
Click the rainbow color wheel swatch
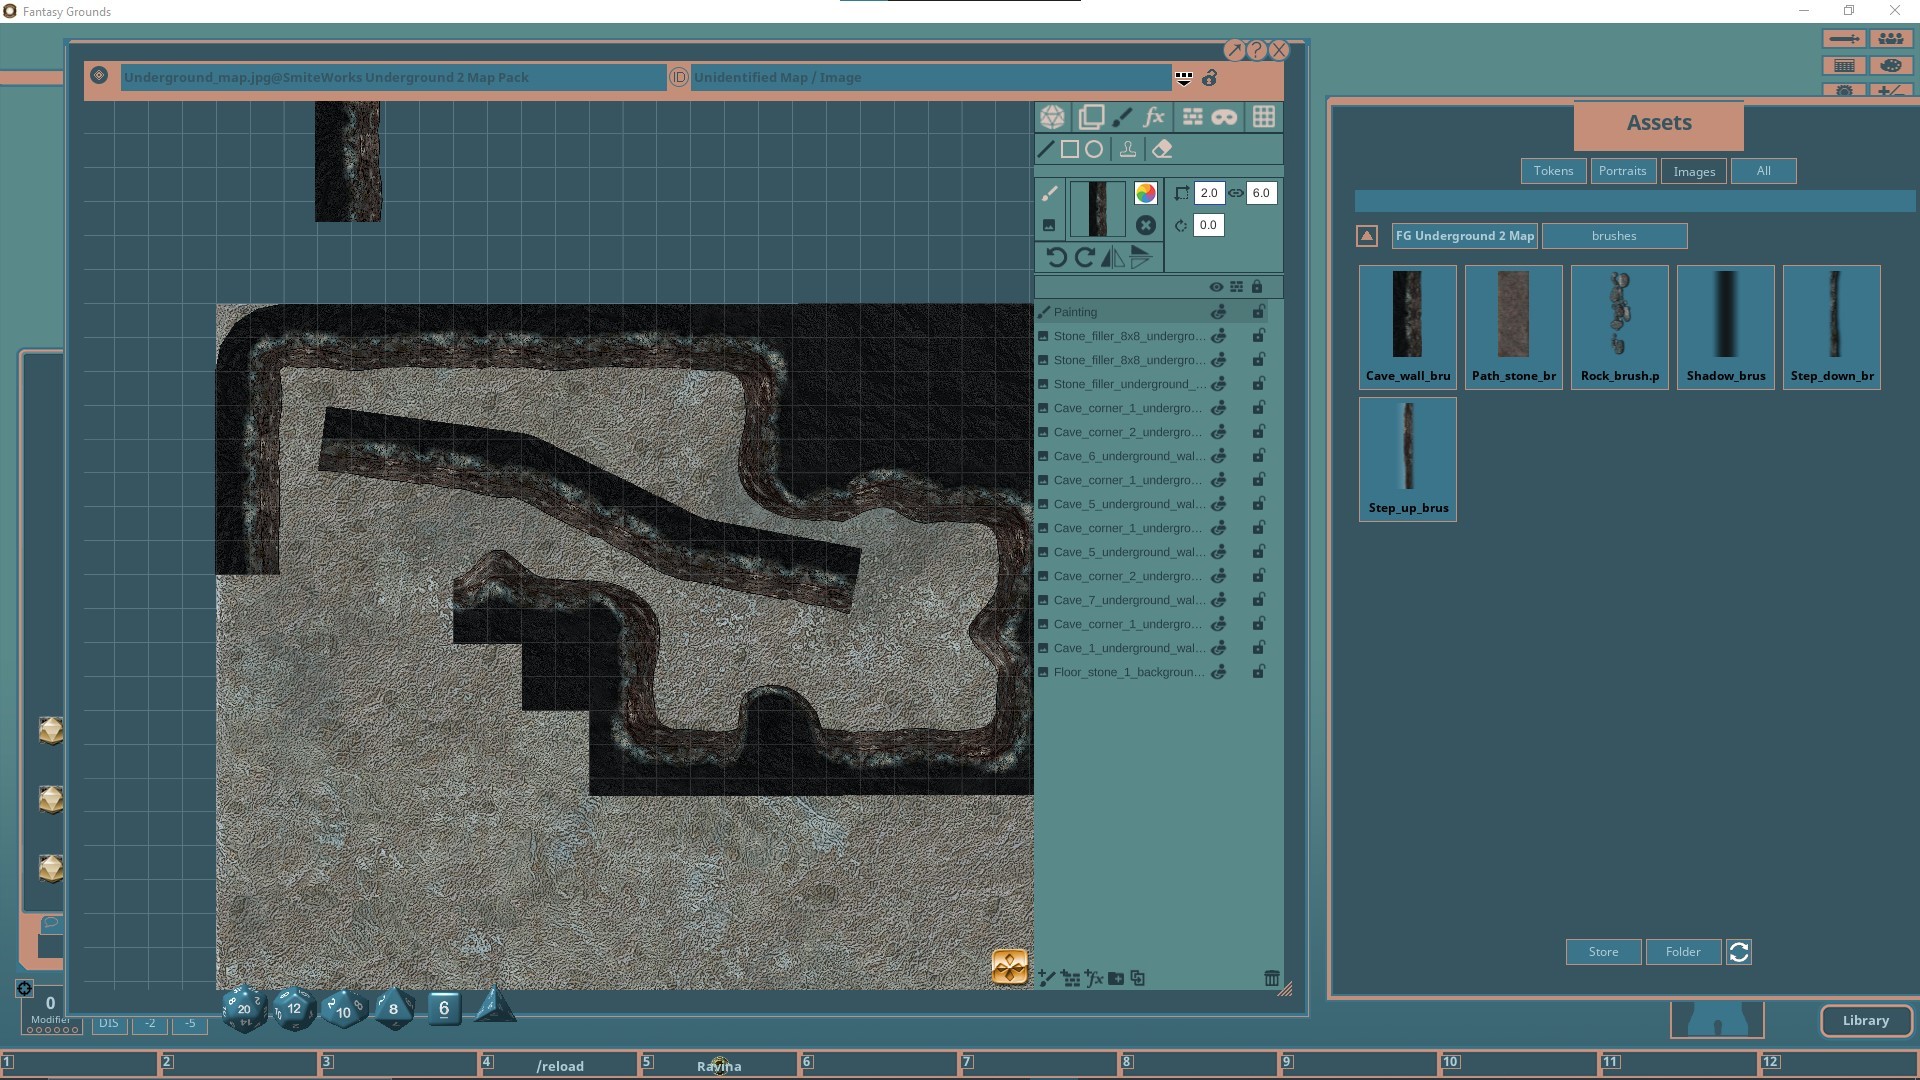pos(1146,193)
